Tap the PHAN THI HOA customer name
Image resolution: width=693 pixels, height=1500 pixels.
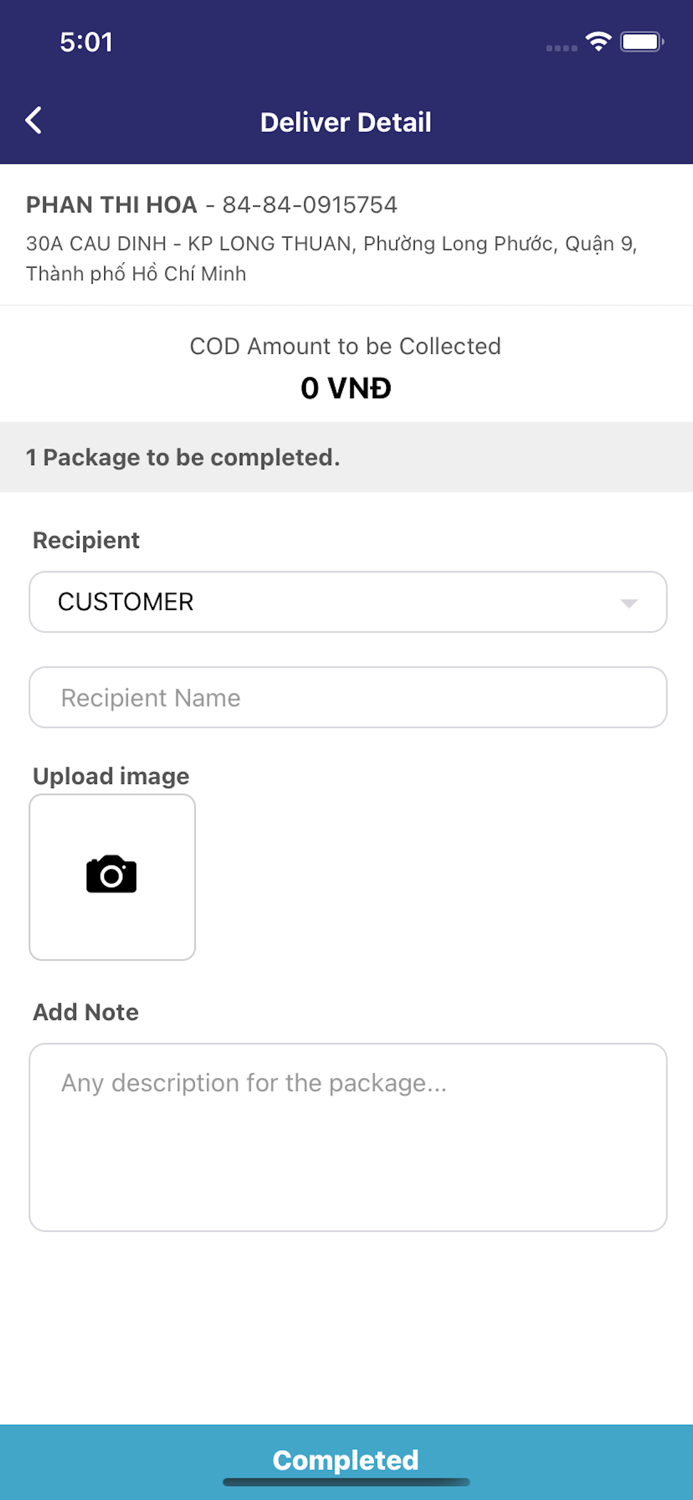point(112,205)
